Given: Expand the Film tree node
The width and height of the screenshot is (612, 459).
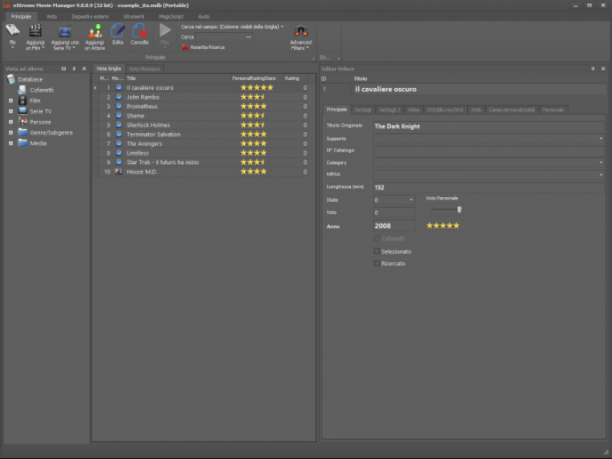Looking at the screenshot, I should 11,100.
